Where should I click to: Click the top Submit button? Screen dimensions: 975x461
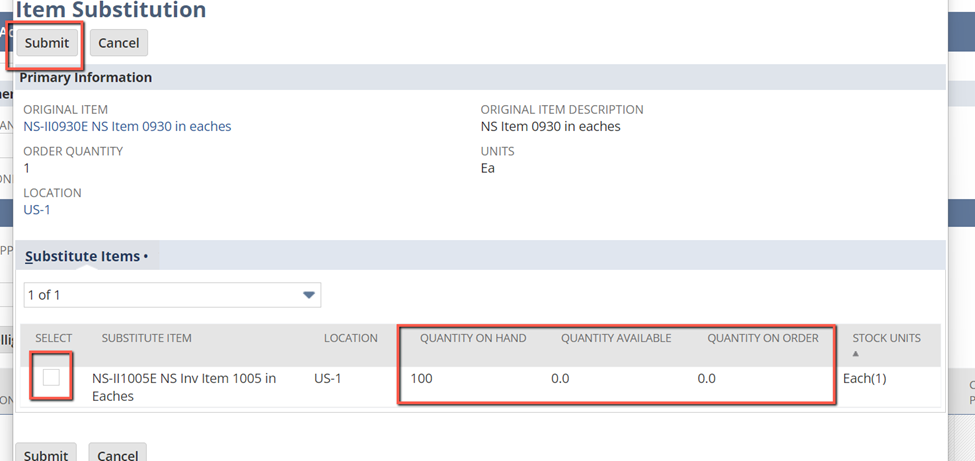pyautogui.click(x=47, y=43)
